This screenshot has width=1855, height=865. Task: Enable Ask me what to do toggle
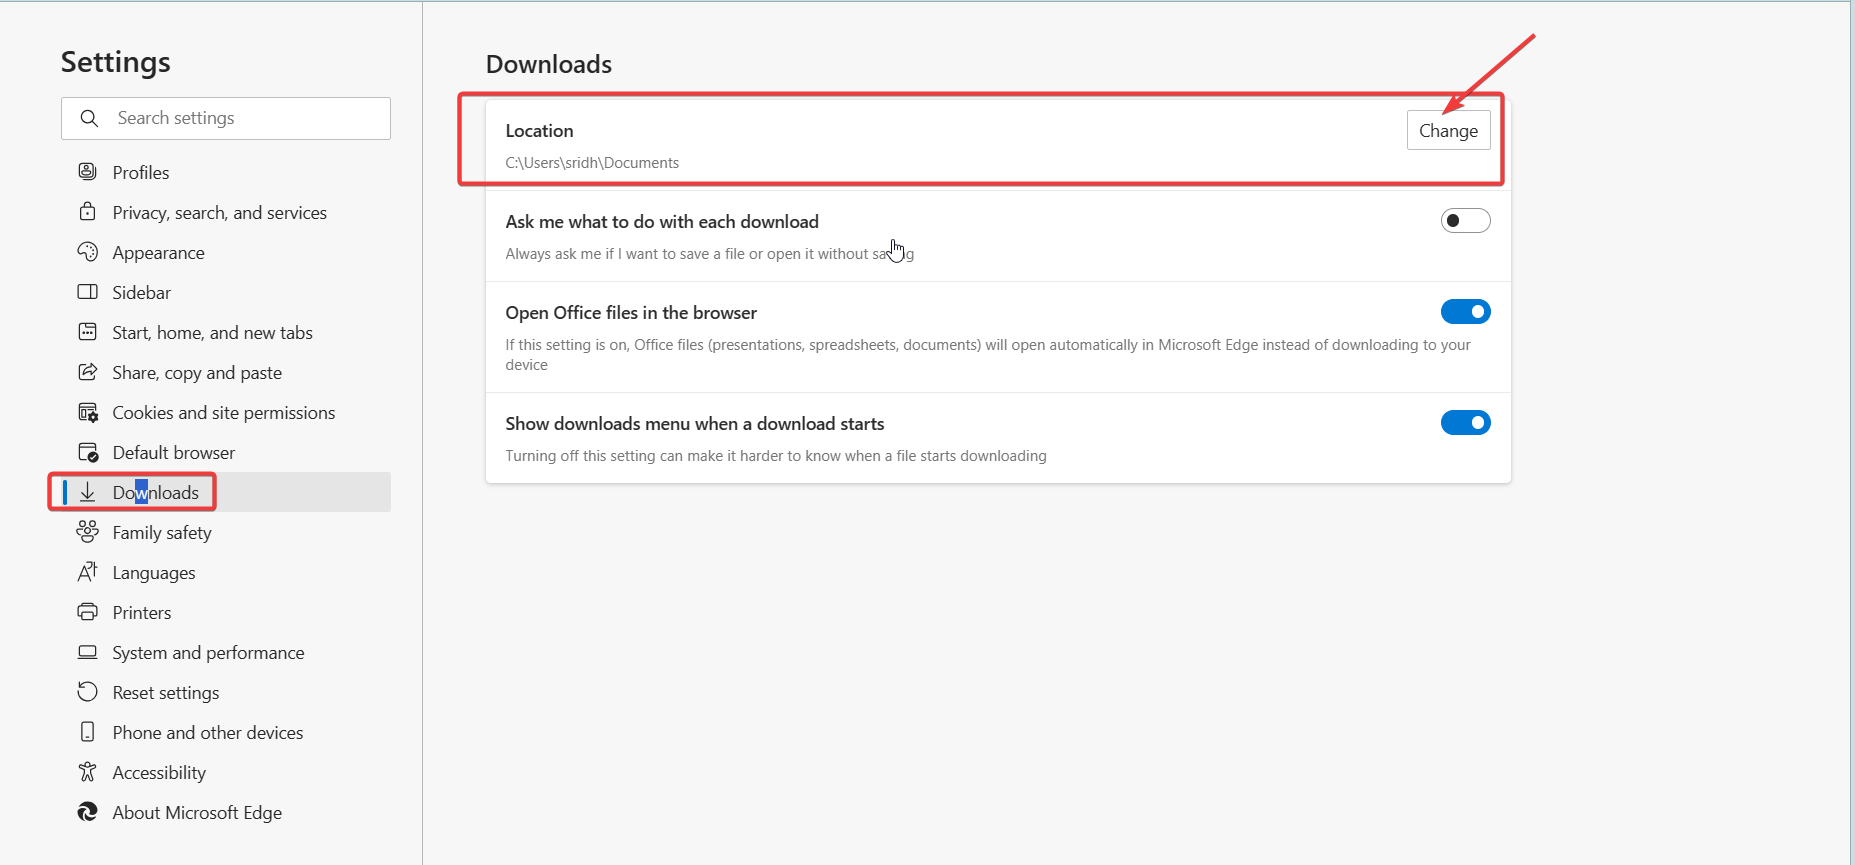1465,221
